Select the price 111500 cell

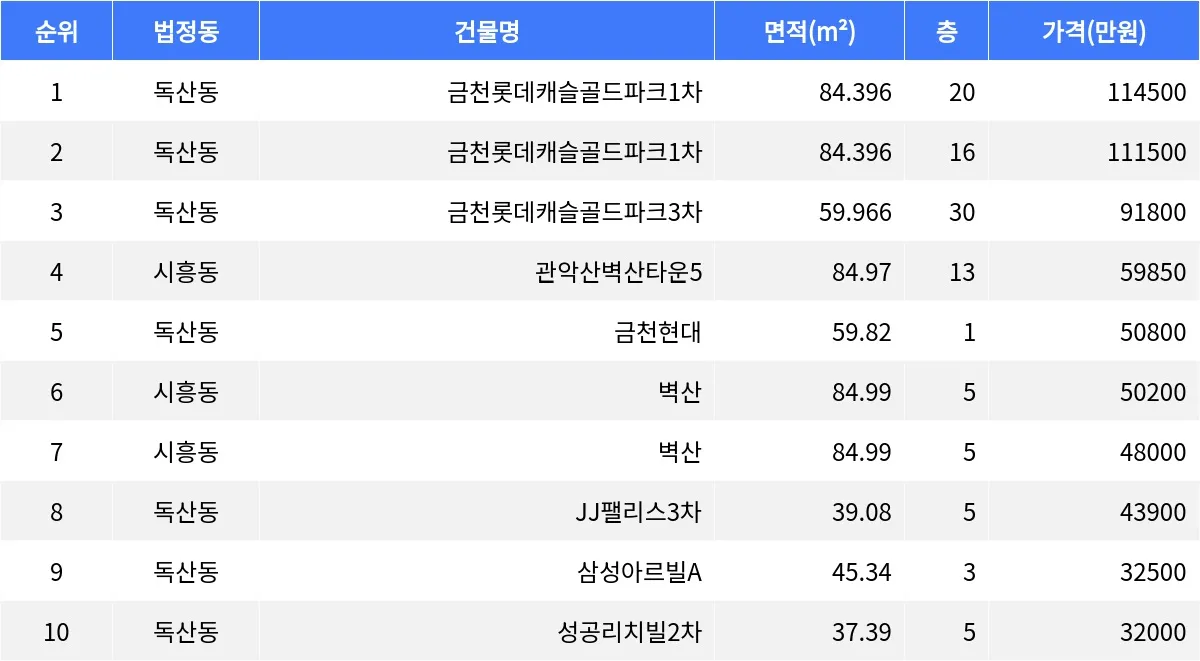click(x=1147, y=153)
